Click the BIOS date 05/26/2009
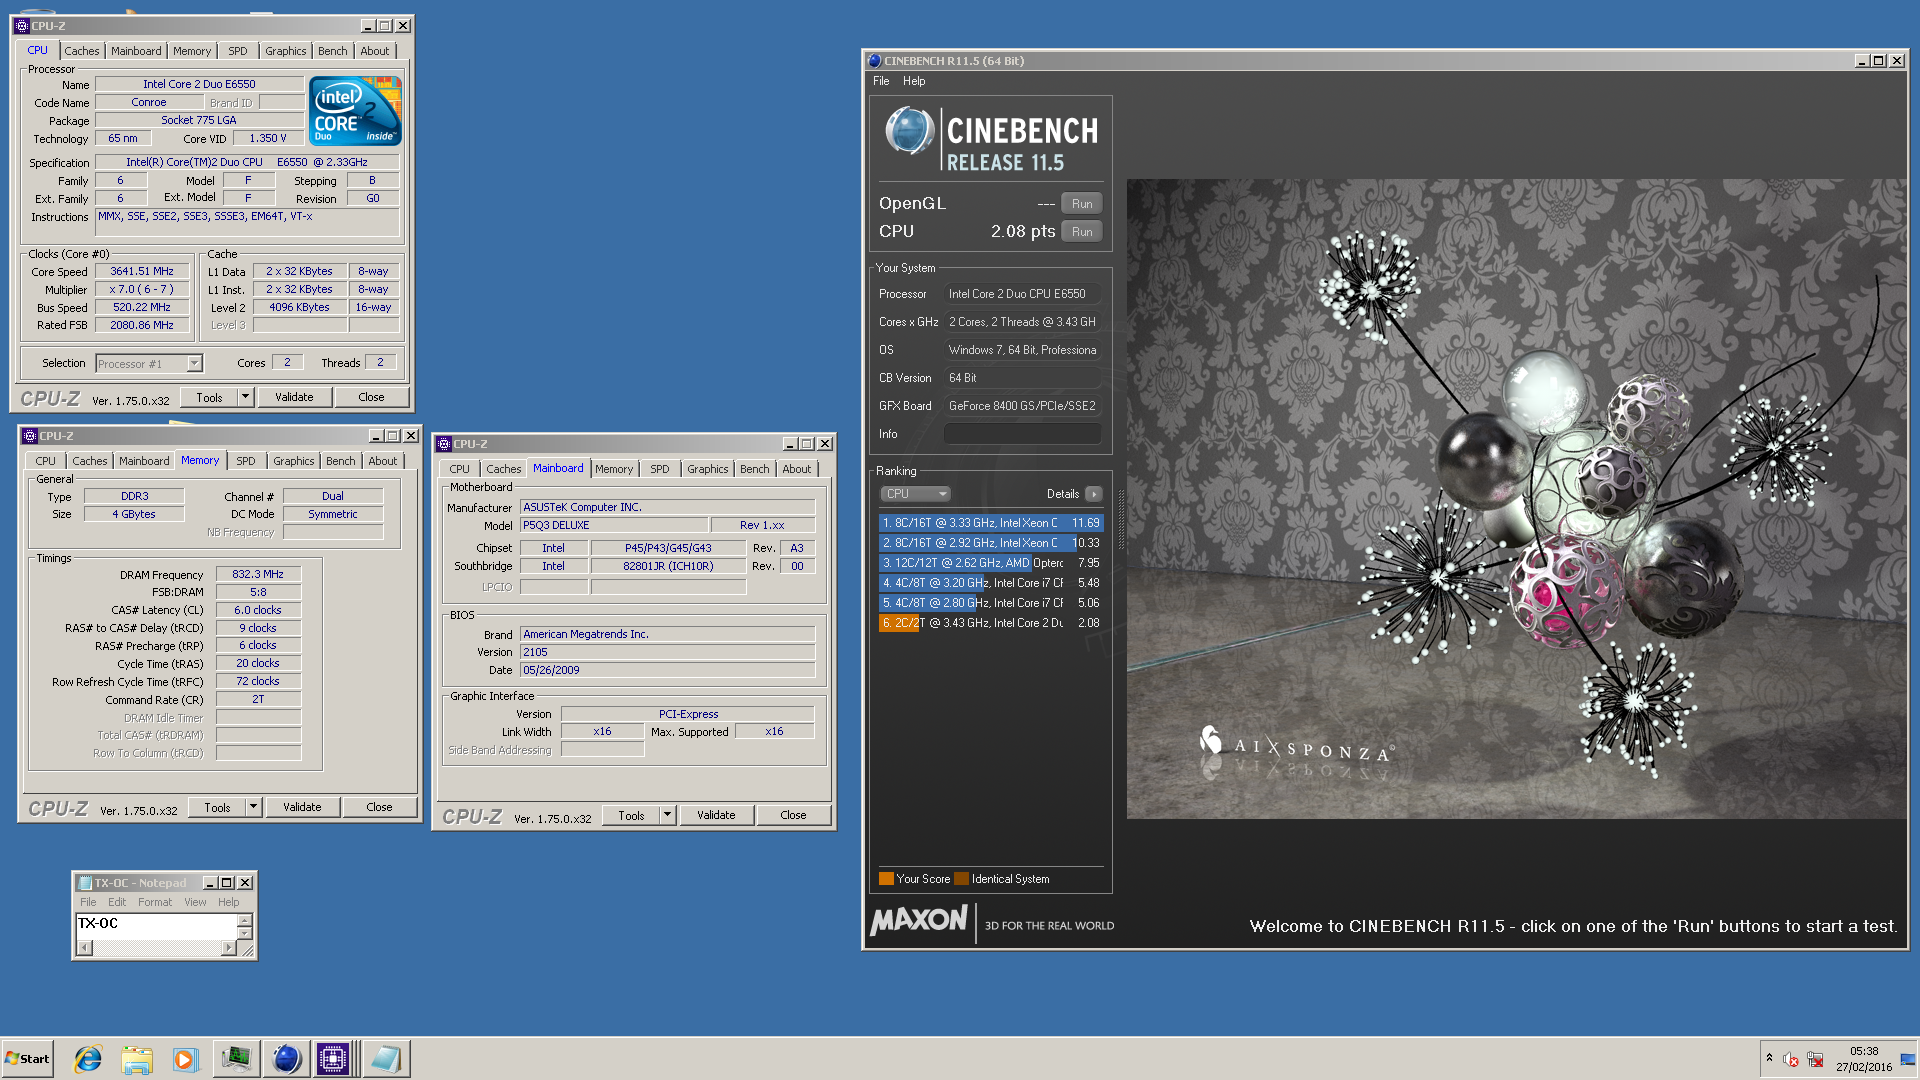This screenshot has height=1080, width=1920. click(668, 670)
